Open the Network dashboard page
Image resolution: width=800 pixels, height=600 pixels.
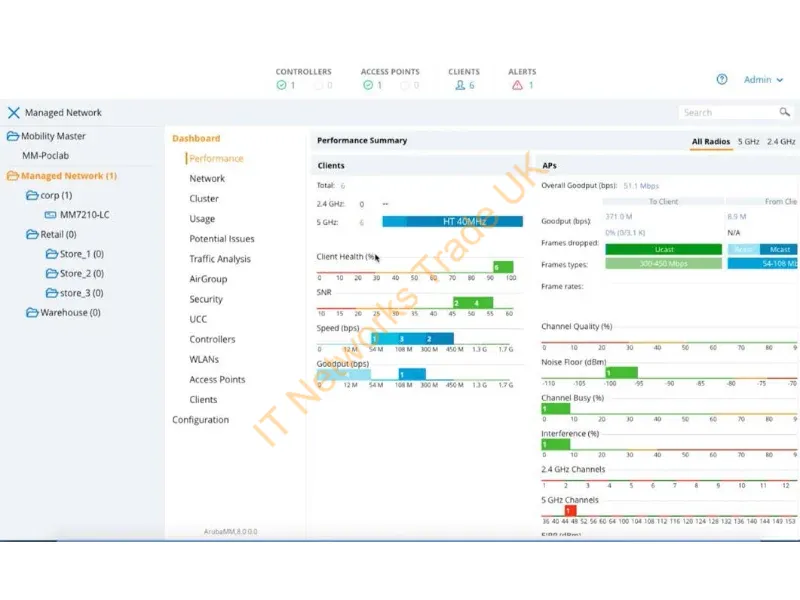click(207, 179)
